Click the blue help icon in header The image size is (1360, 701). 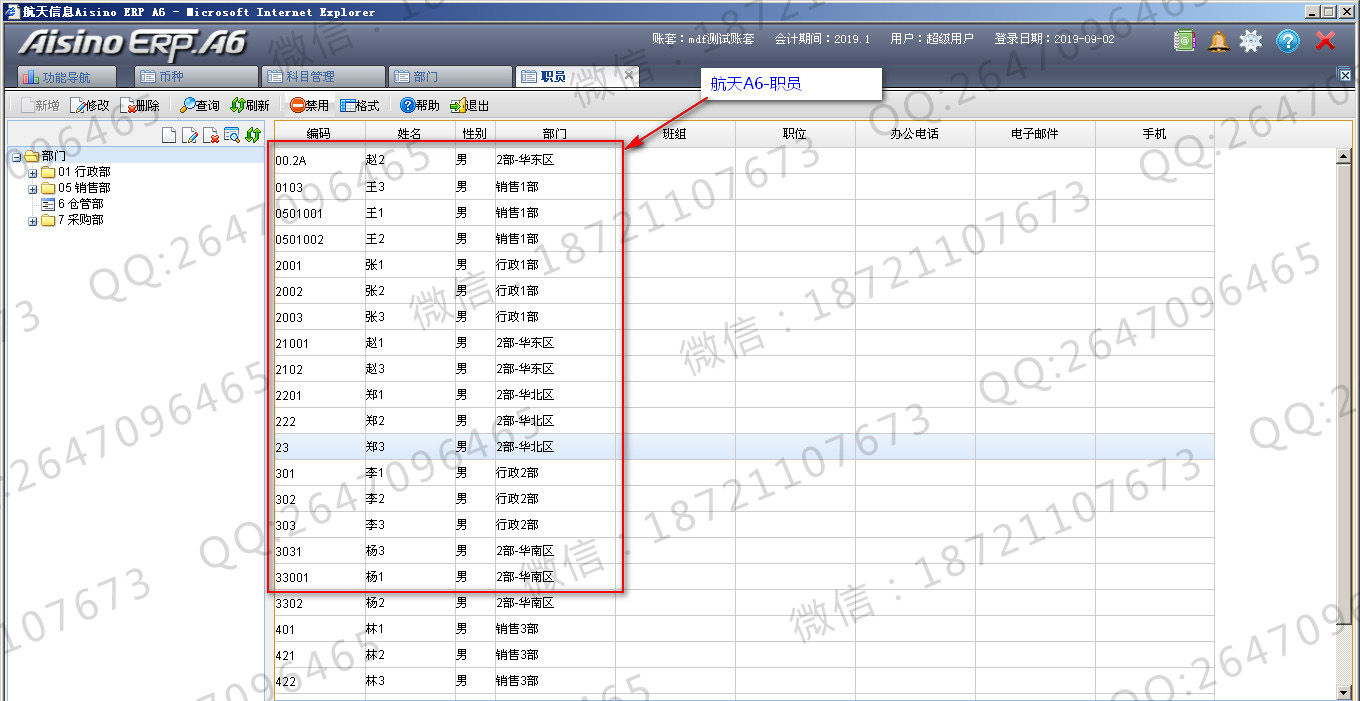point(1288,41)
